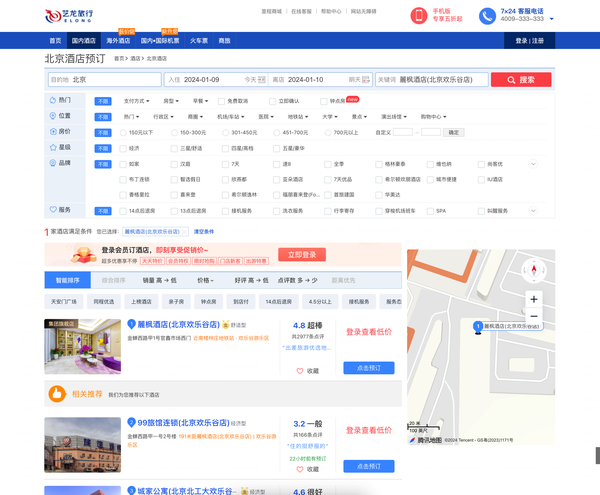Image resolution: width=600 pixels, height=495 pixels.
Task: Open the 地铁站 location dropdown
Action: 298,117
